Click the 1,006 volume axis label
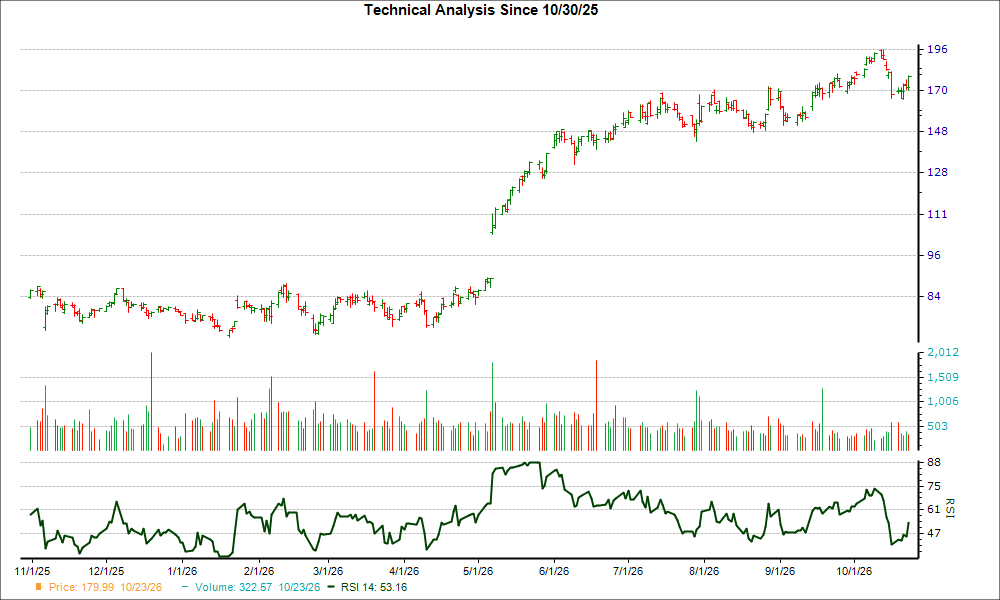 click(x=943, y=402)
